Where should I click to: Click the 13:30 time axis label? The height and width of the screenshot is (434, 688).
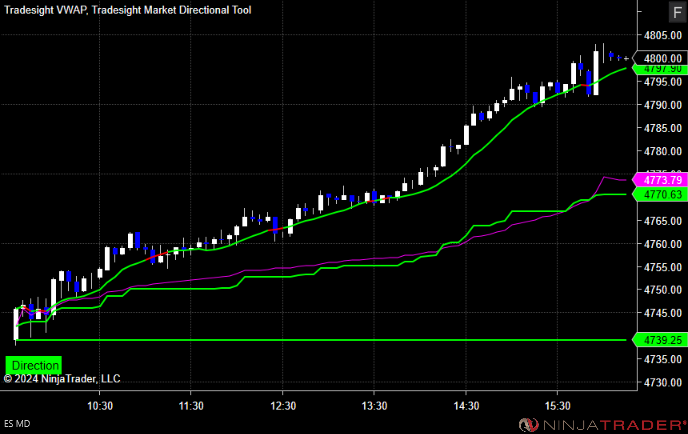pos(374,406)
